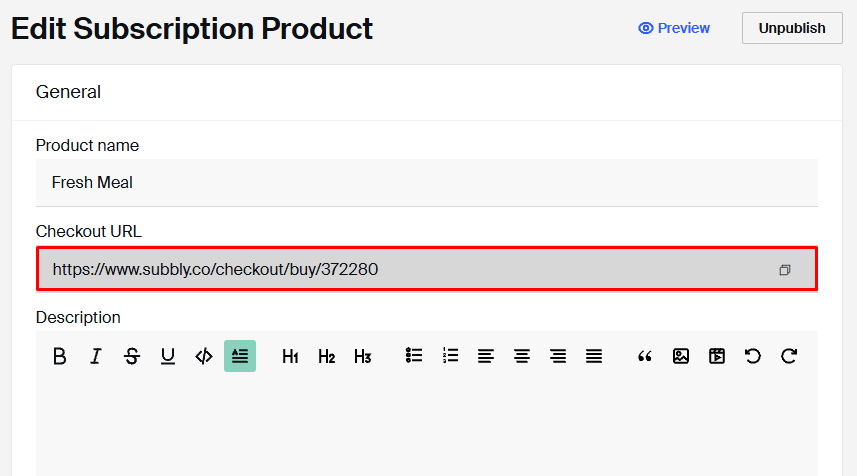
Task: Justify the description text
Action: click(x=594, y=356)
